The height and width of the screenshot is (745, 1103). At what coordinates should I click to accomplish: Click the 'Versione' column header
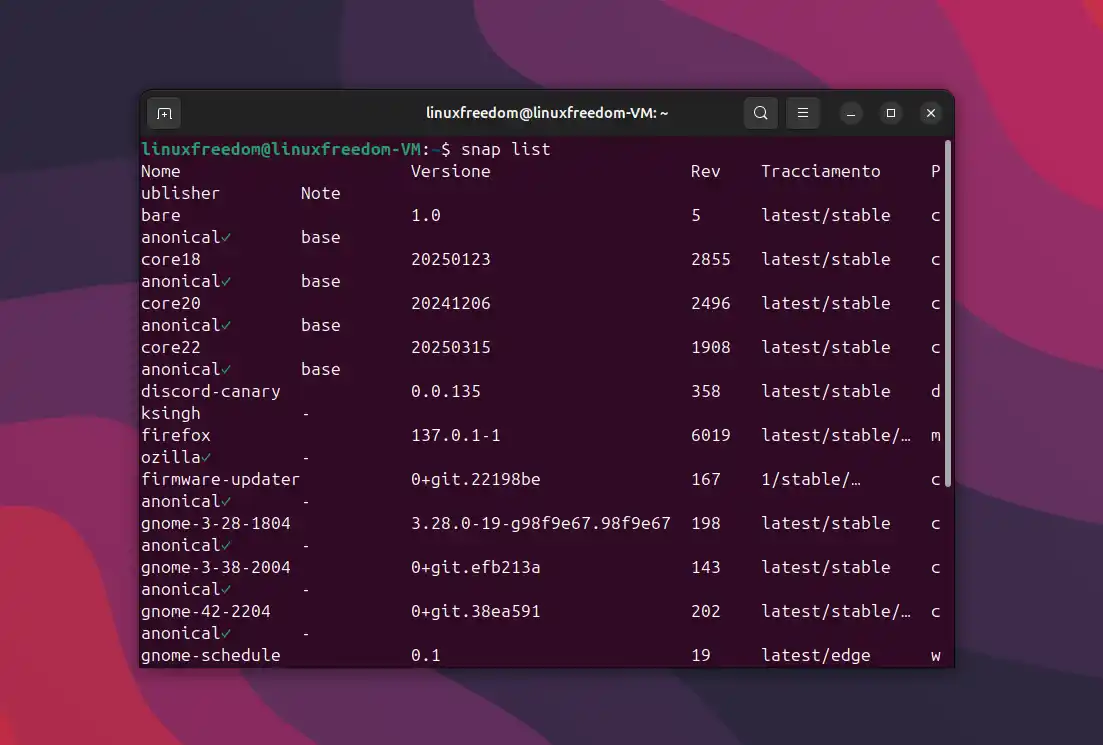point(450,171)
